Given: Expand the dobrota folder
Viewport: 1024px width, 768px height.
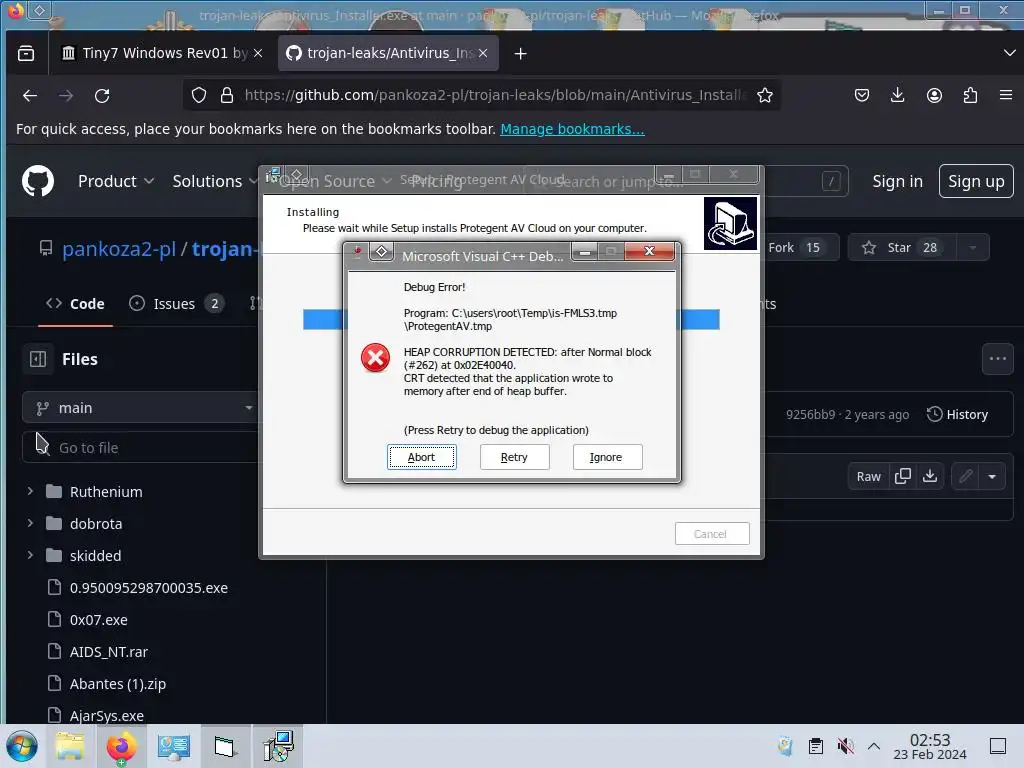Looking at the screenshot, I should [30, 523].
